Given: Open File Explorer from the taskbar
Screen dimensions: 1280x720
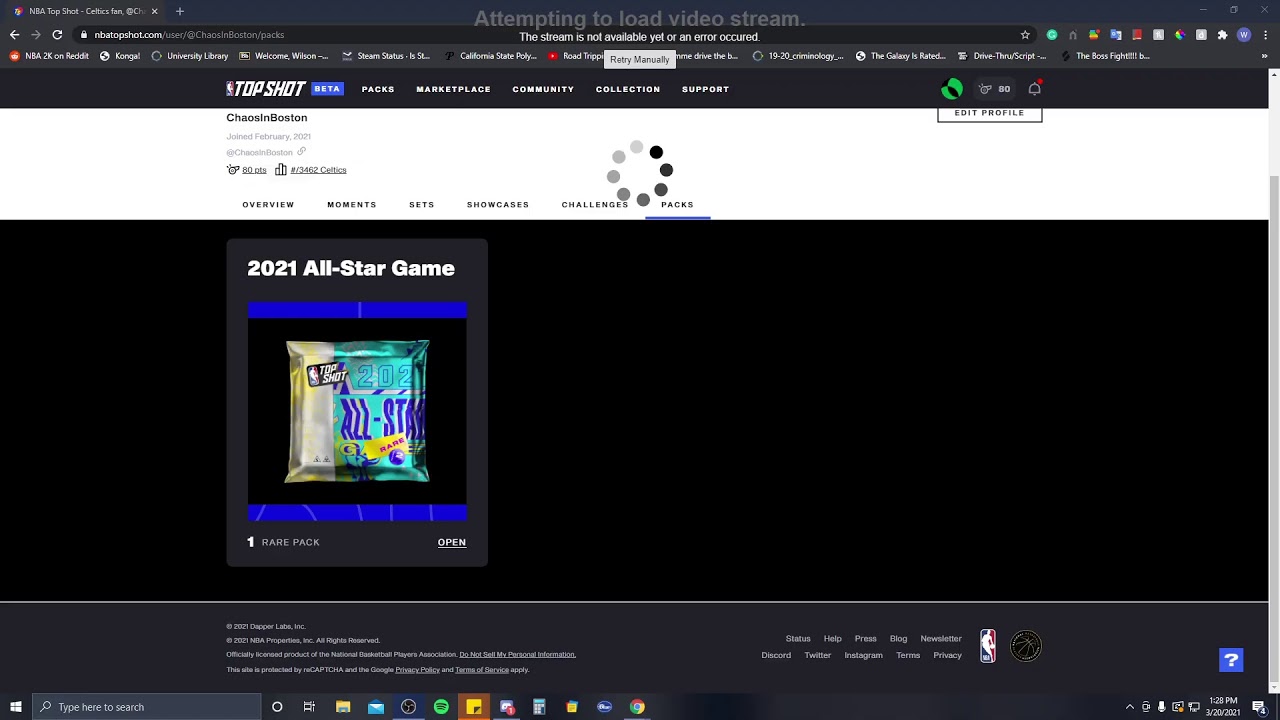Looking at the screenshot, I should pos(343,707).
